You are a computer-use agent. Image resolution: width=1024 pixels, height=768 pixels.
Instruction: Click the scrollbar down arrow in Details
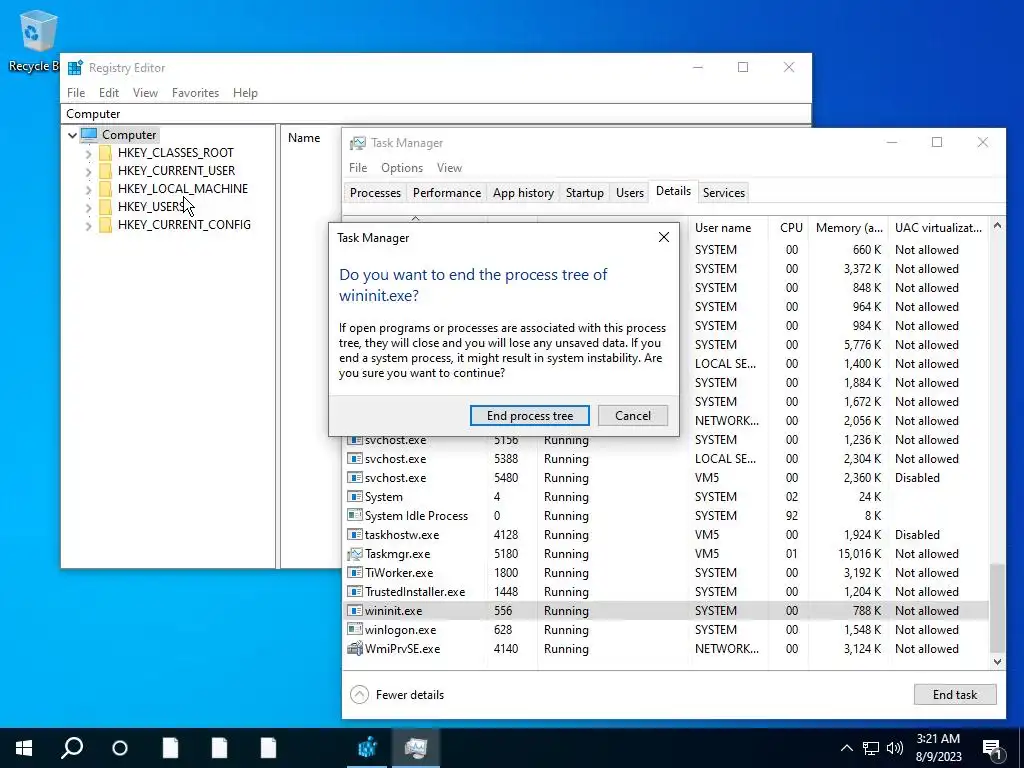[x=997, y=662]
